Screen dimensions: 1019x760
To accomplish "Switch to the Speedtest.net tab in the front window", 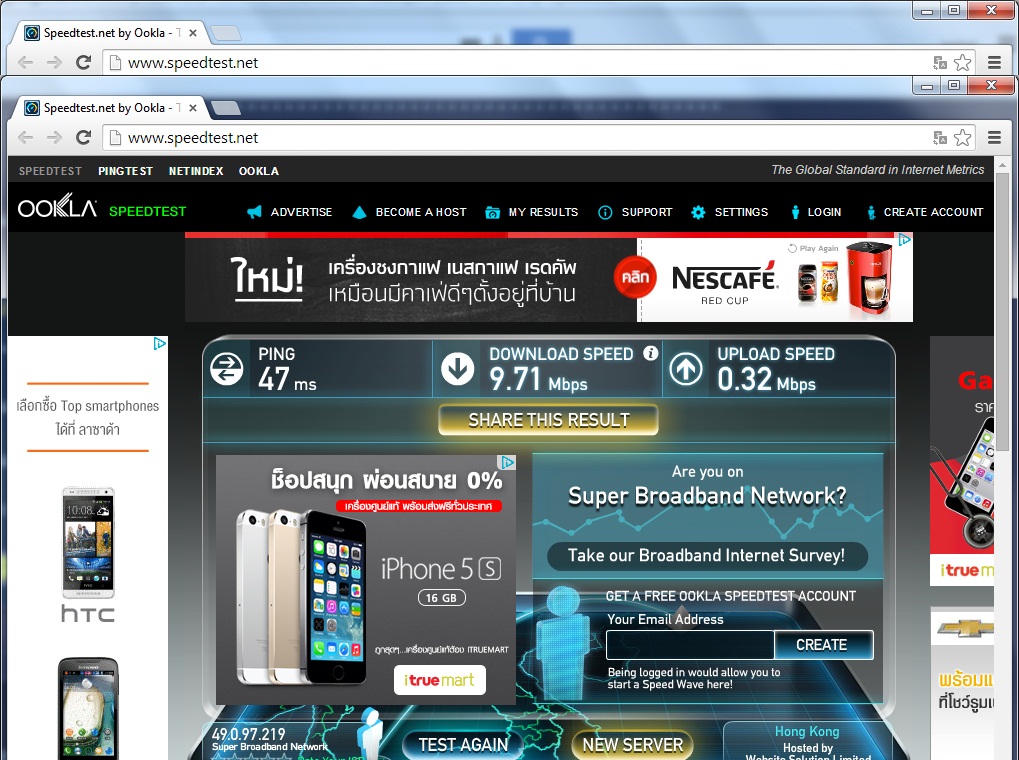I will [x=109, y=108].
